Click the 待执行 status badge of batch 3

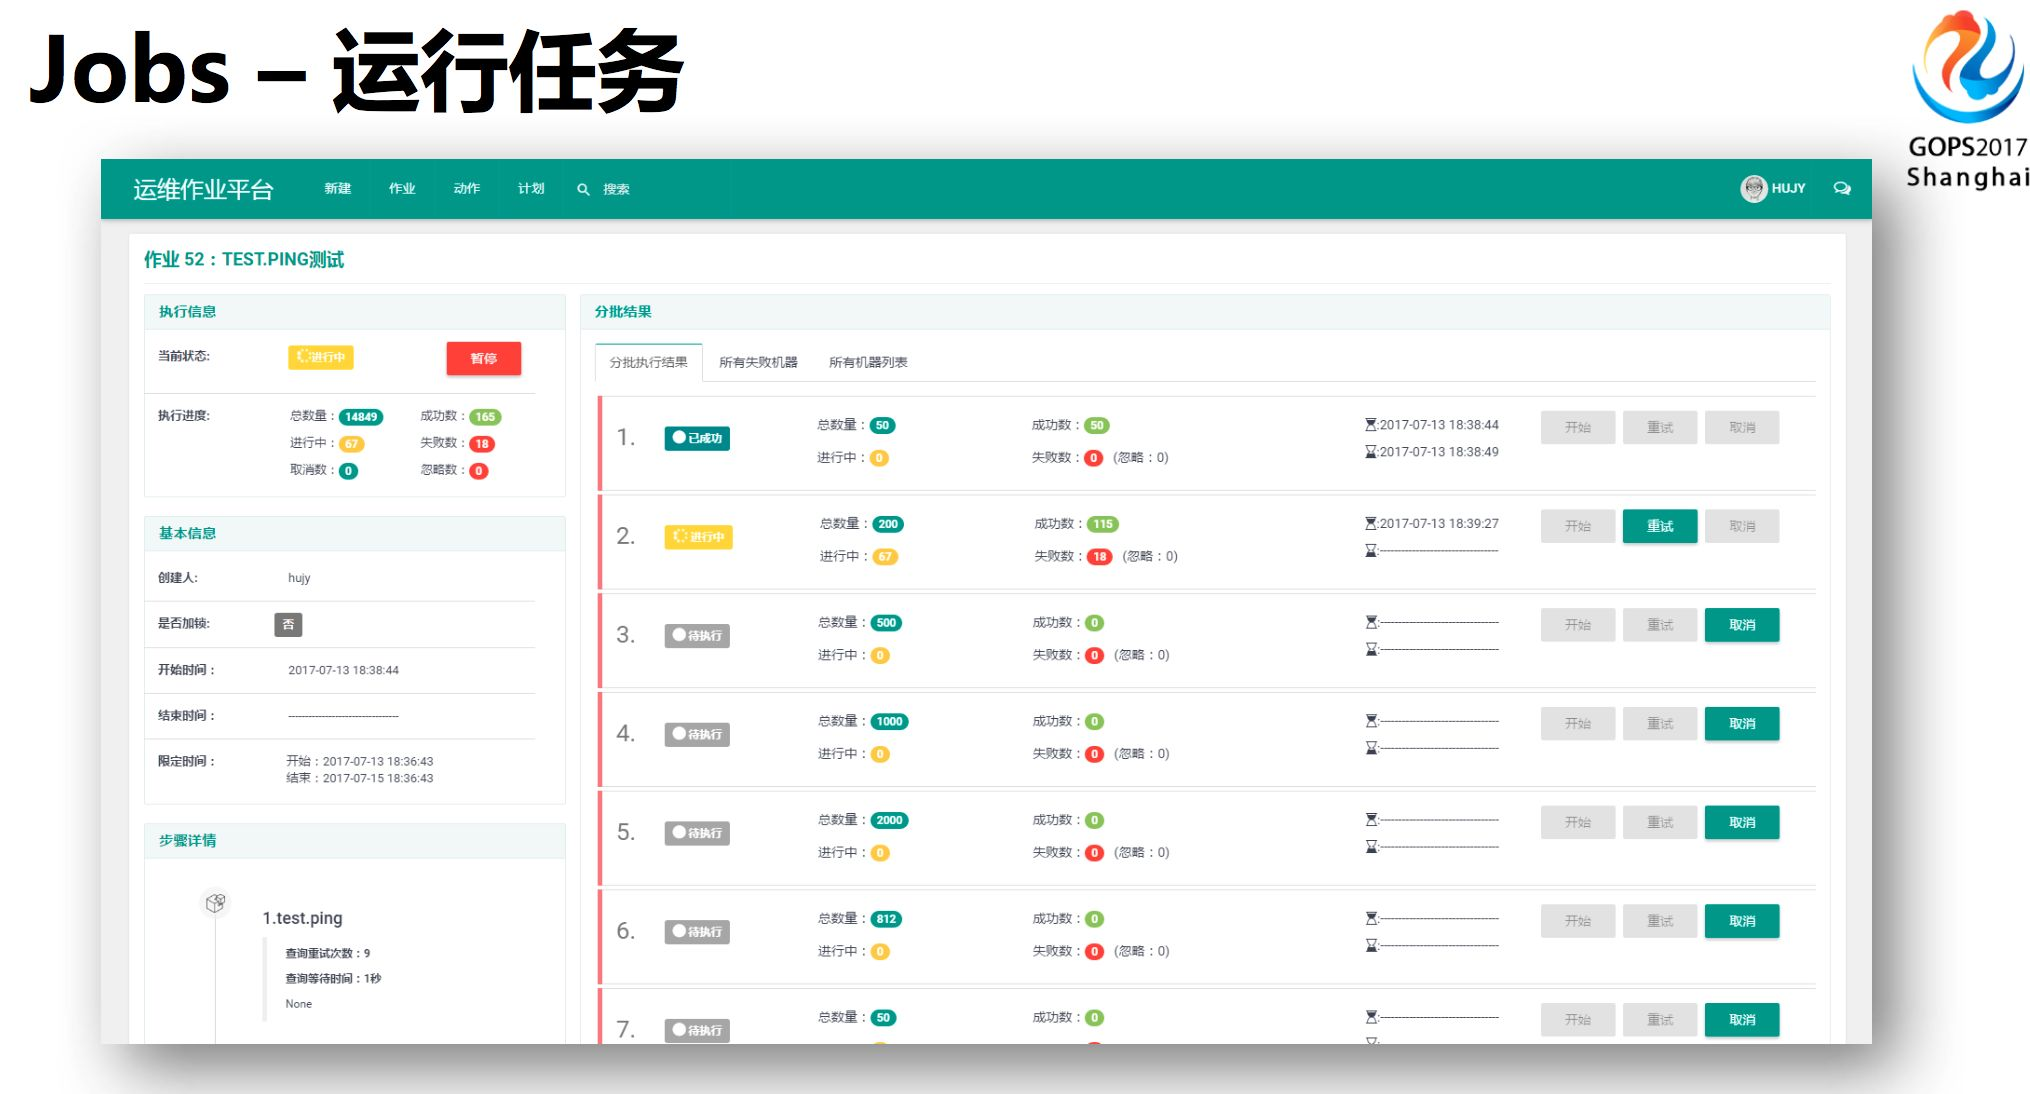click(x=697, y=635)
